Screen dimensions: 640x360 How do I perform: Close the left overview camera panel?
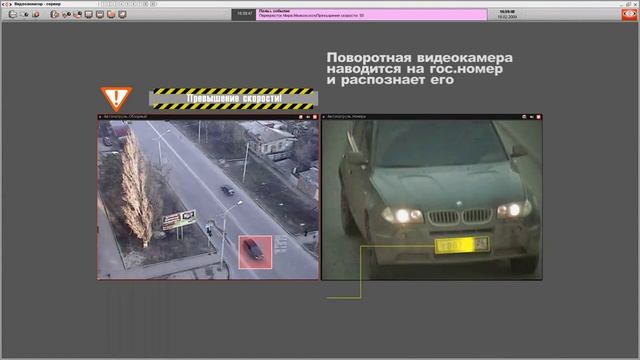pos(315,117)
